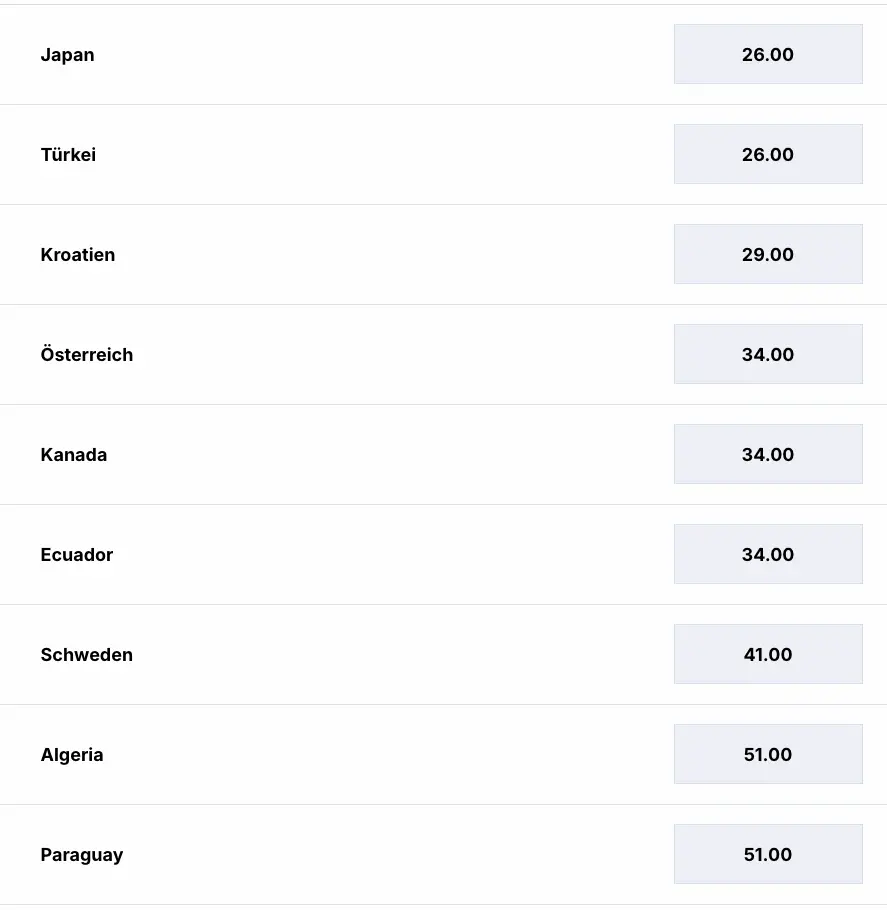Click the row containing Schweden
Screen dimensions: 887x910
click(400, 654)
